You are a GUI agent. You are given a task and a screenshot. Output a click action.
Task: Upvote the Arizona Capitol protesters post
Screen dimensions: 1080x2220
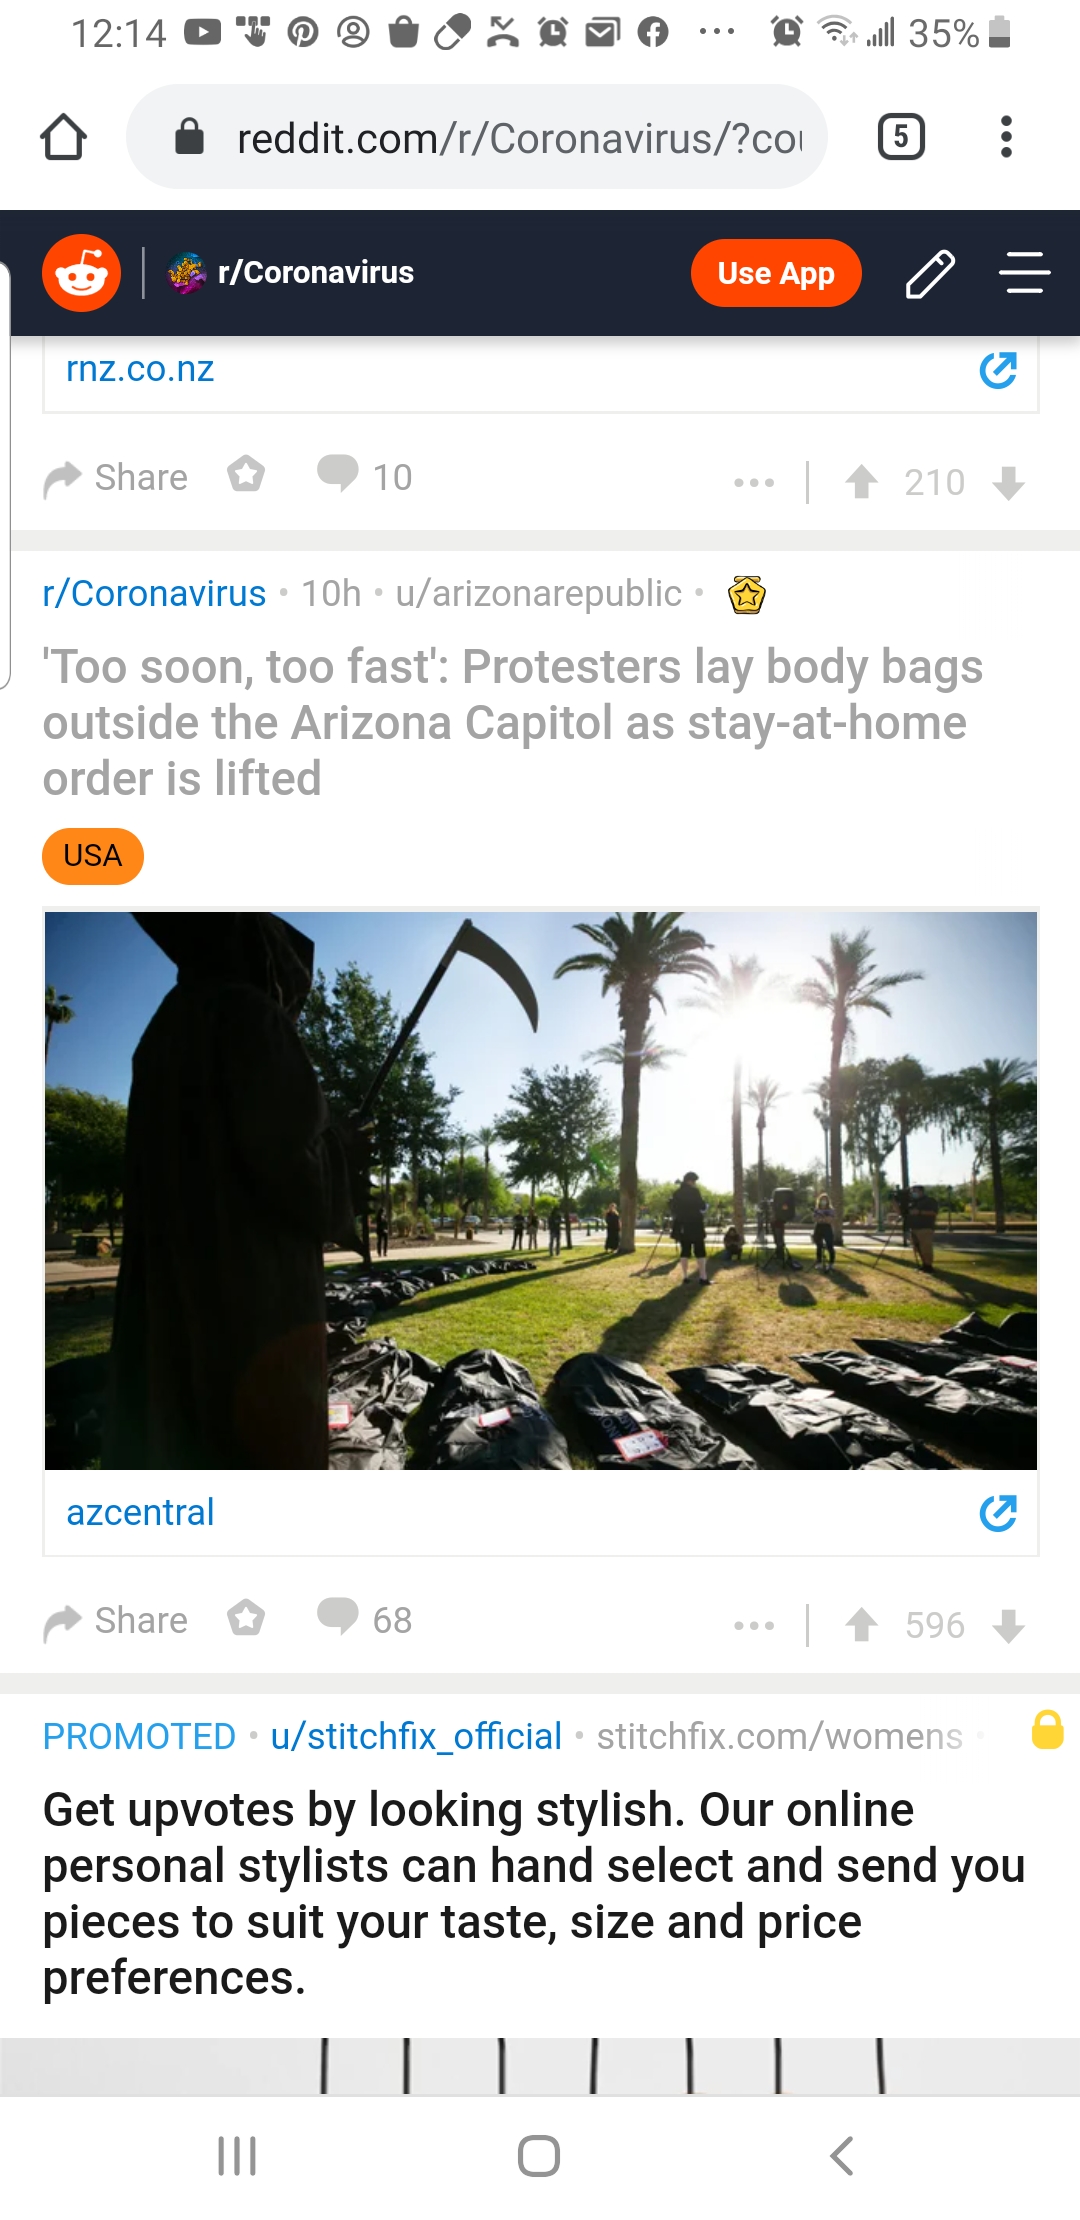(x=861, y=1625)
